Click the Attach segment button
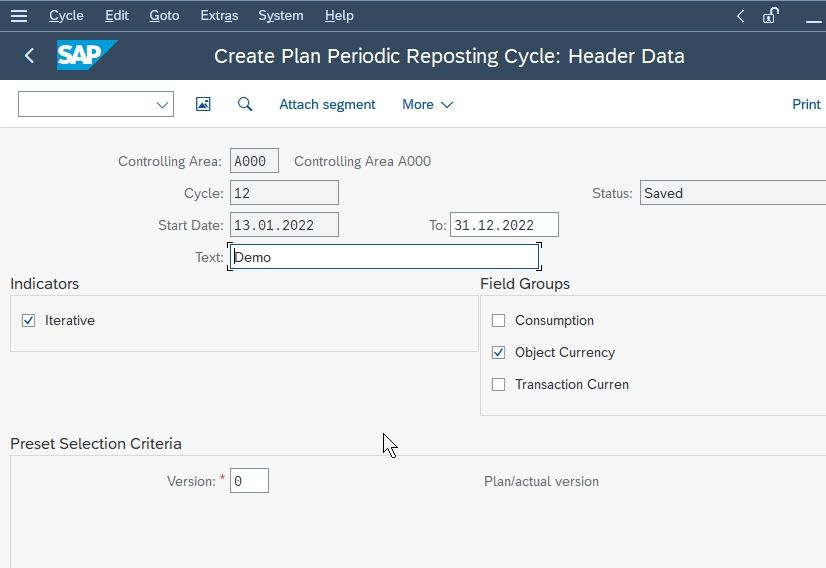The width and height of the screenshot is (826, 568). pos(327,104)
